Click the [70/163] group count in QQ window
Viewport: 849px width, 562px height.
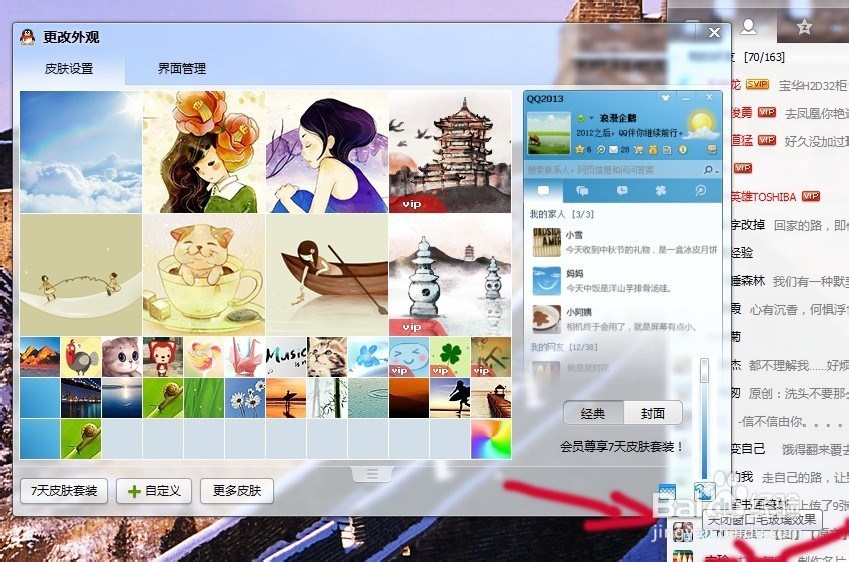tap(764, 57)
